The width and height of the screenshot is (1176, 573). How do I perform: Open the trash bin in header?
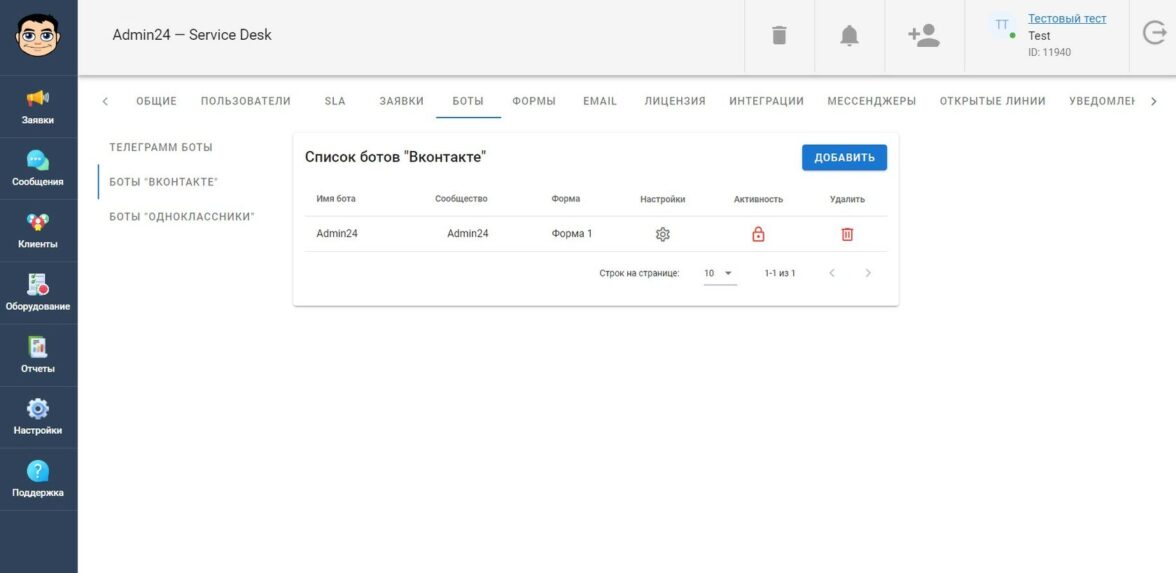[x=779, y=36]
